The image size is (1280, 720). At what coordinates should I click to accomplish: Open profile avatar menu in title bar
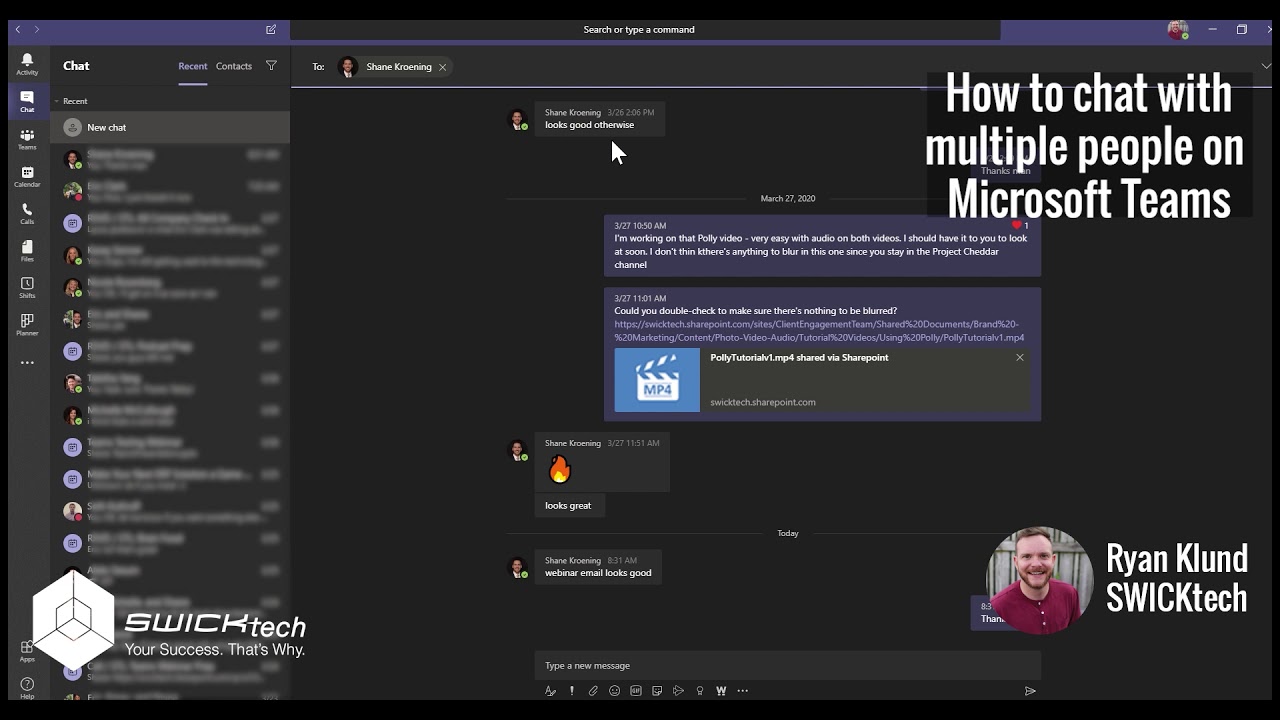coord(1179,29)
